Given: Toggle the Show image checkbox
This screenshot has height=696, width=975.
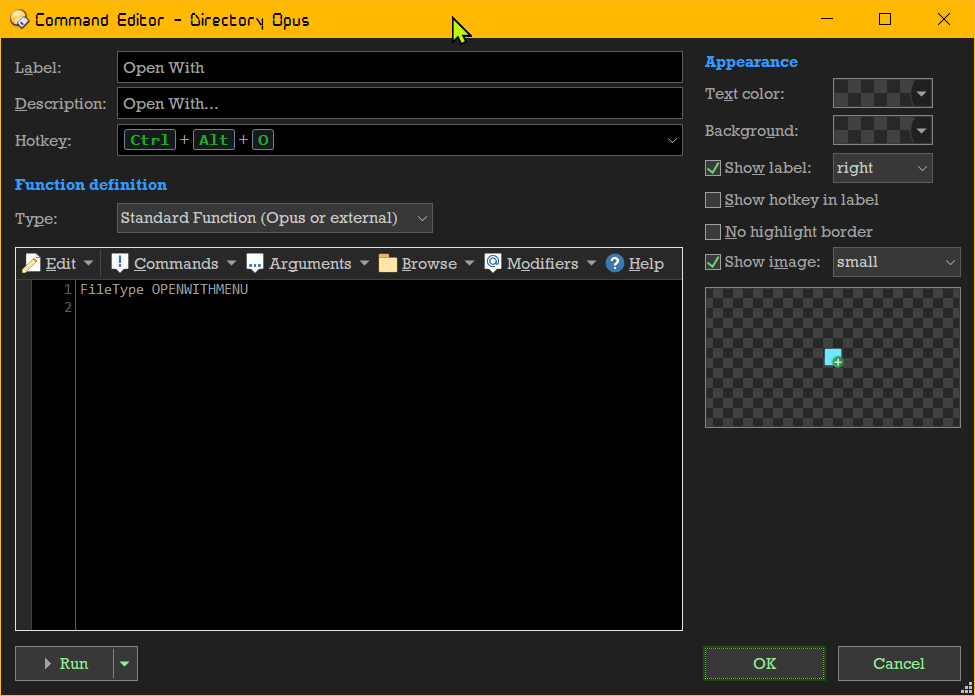Looking at the screenshot, I should (713, 262).
